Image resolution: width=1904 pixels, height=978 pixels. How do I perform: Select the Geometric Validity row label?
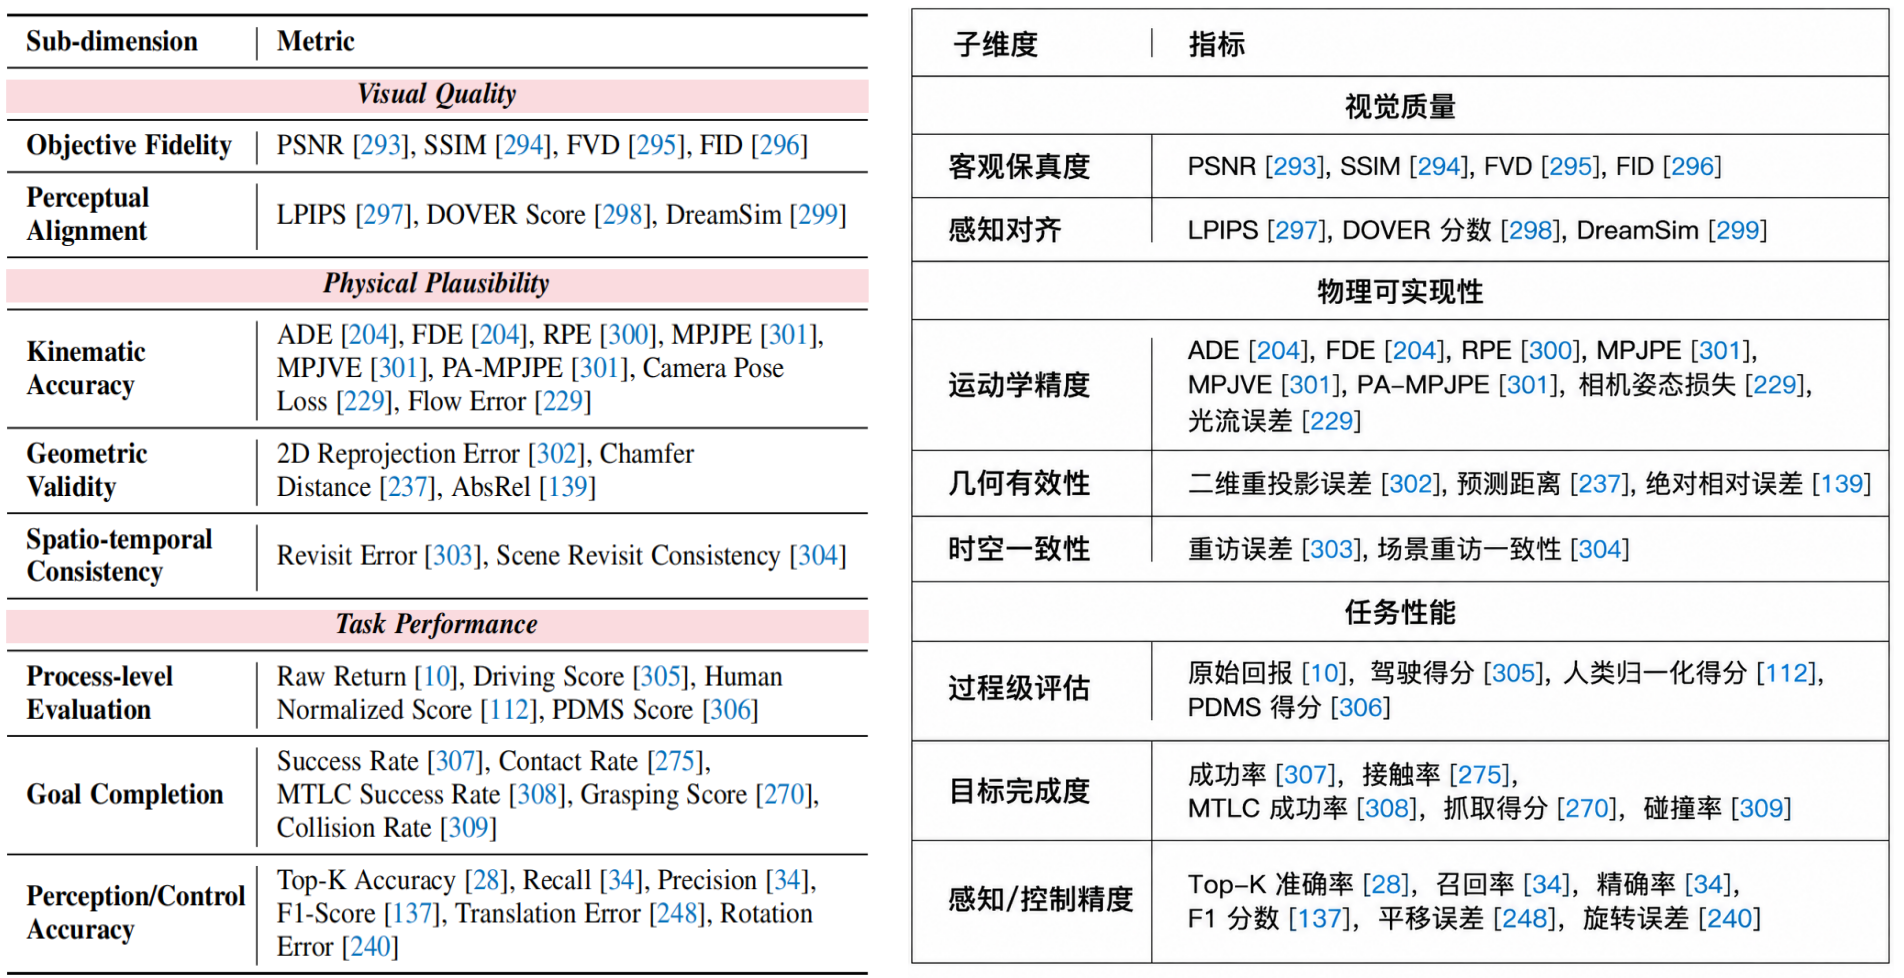[x=87, y=471]
